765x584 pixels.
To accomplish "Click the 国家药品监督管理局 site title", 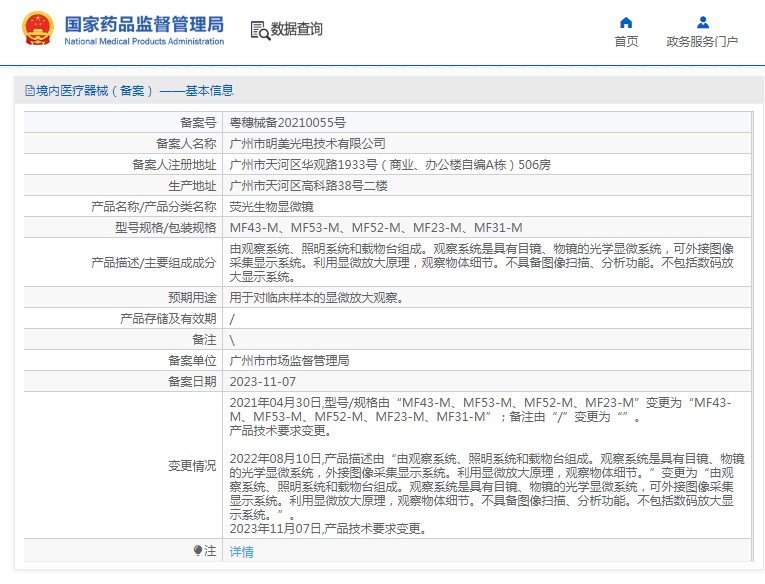I will pos(144,24).
